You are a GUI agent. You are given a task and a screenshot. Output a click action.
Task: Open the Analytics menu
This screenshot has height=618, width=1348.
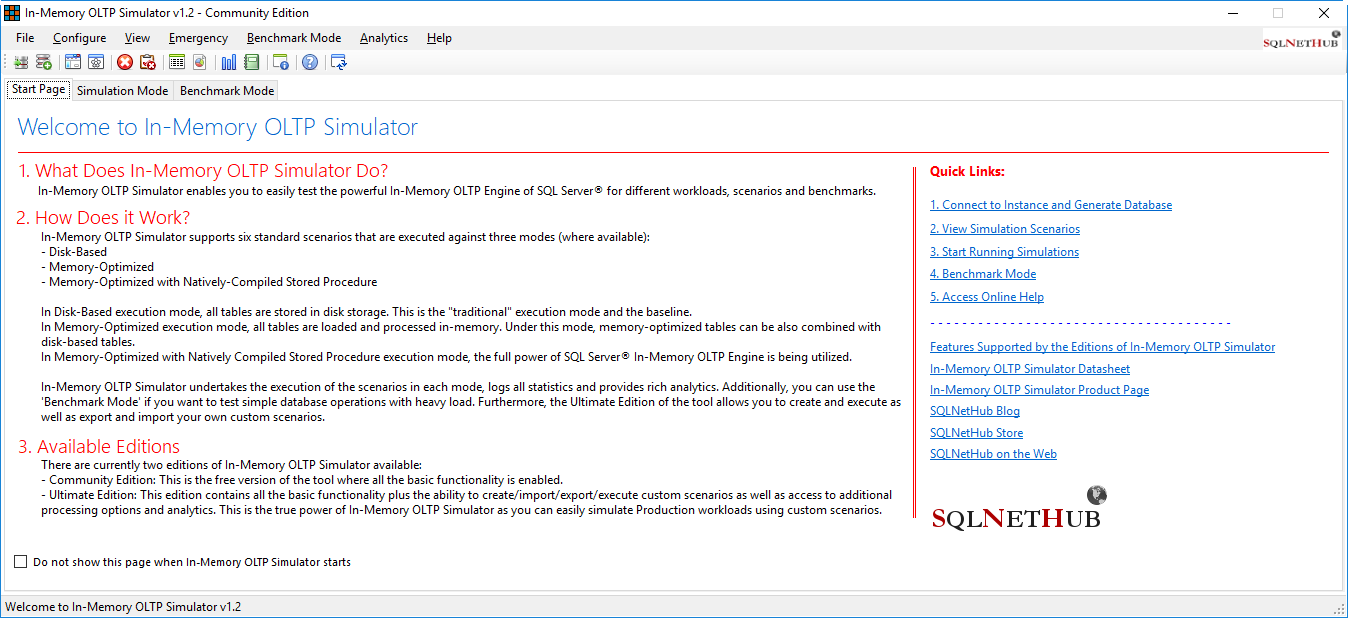coord(384,38)
